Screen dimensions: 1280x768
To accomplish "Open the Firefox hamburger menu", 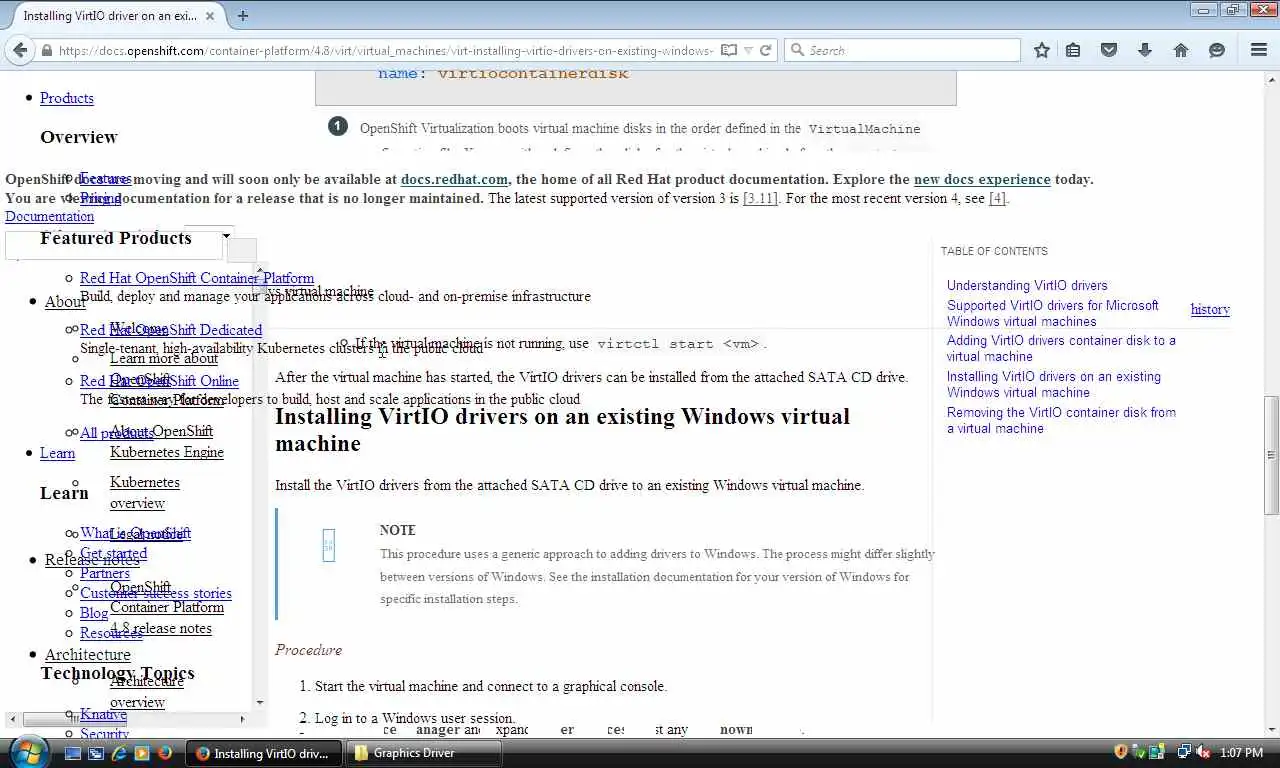I will pos(1259,50).
